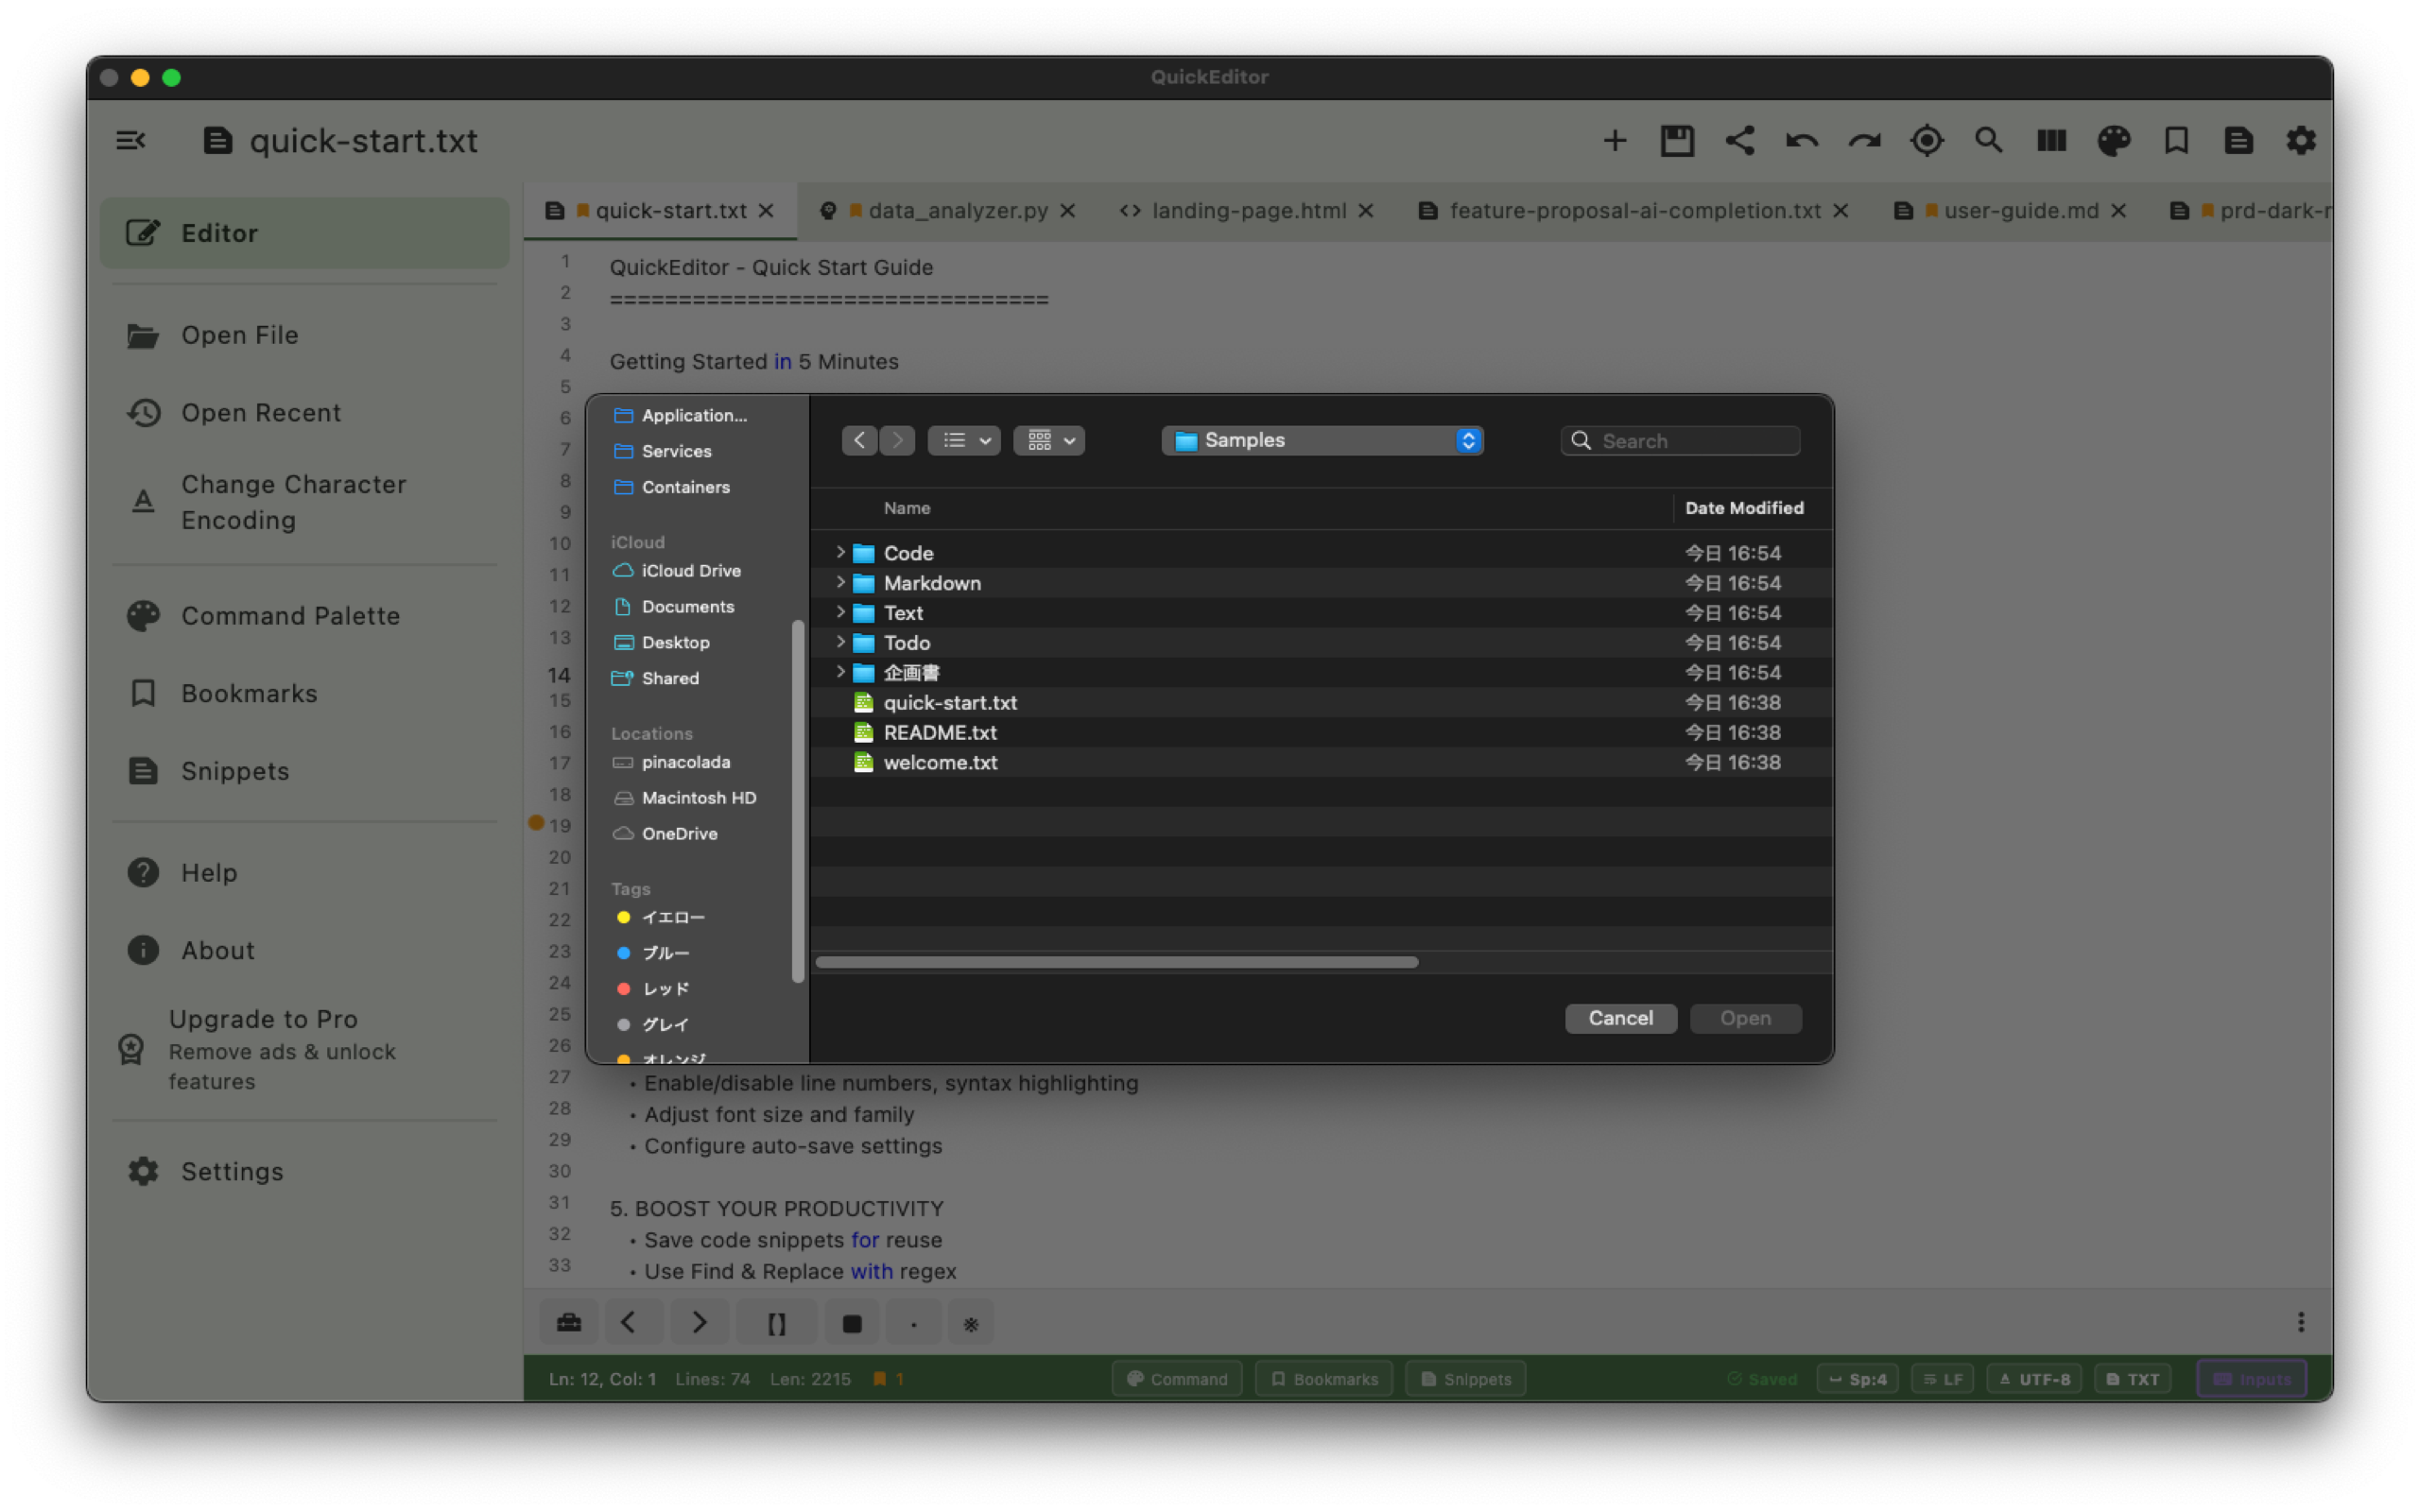Screen dimensions: 2420x1512
Task: Toggle LF line ending in status bar
Action: [x=1942, y=1379]
